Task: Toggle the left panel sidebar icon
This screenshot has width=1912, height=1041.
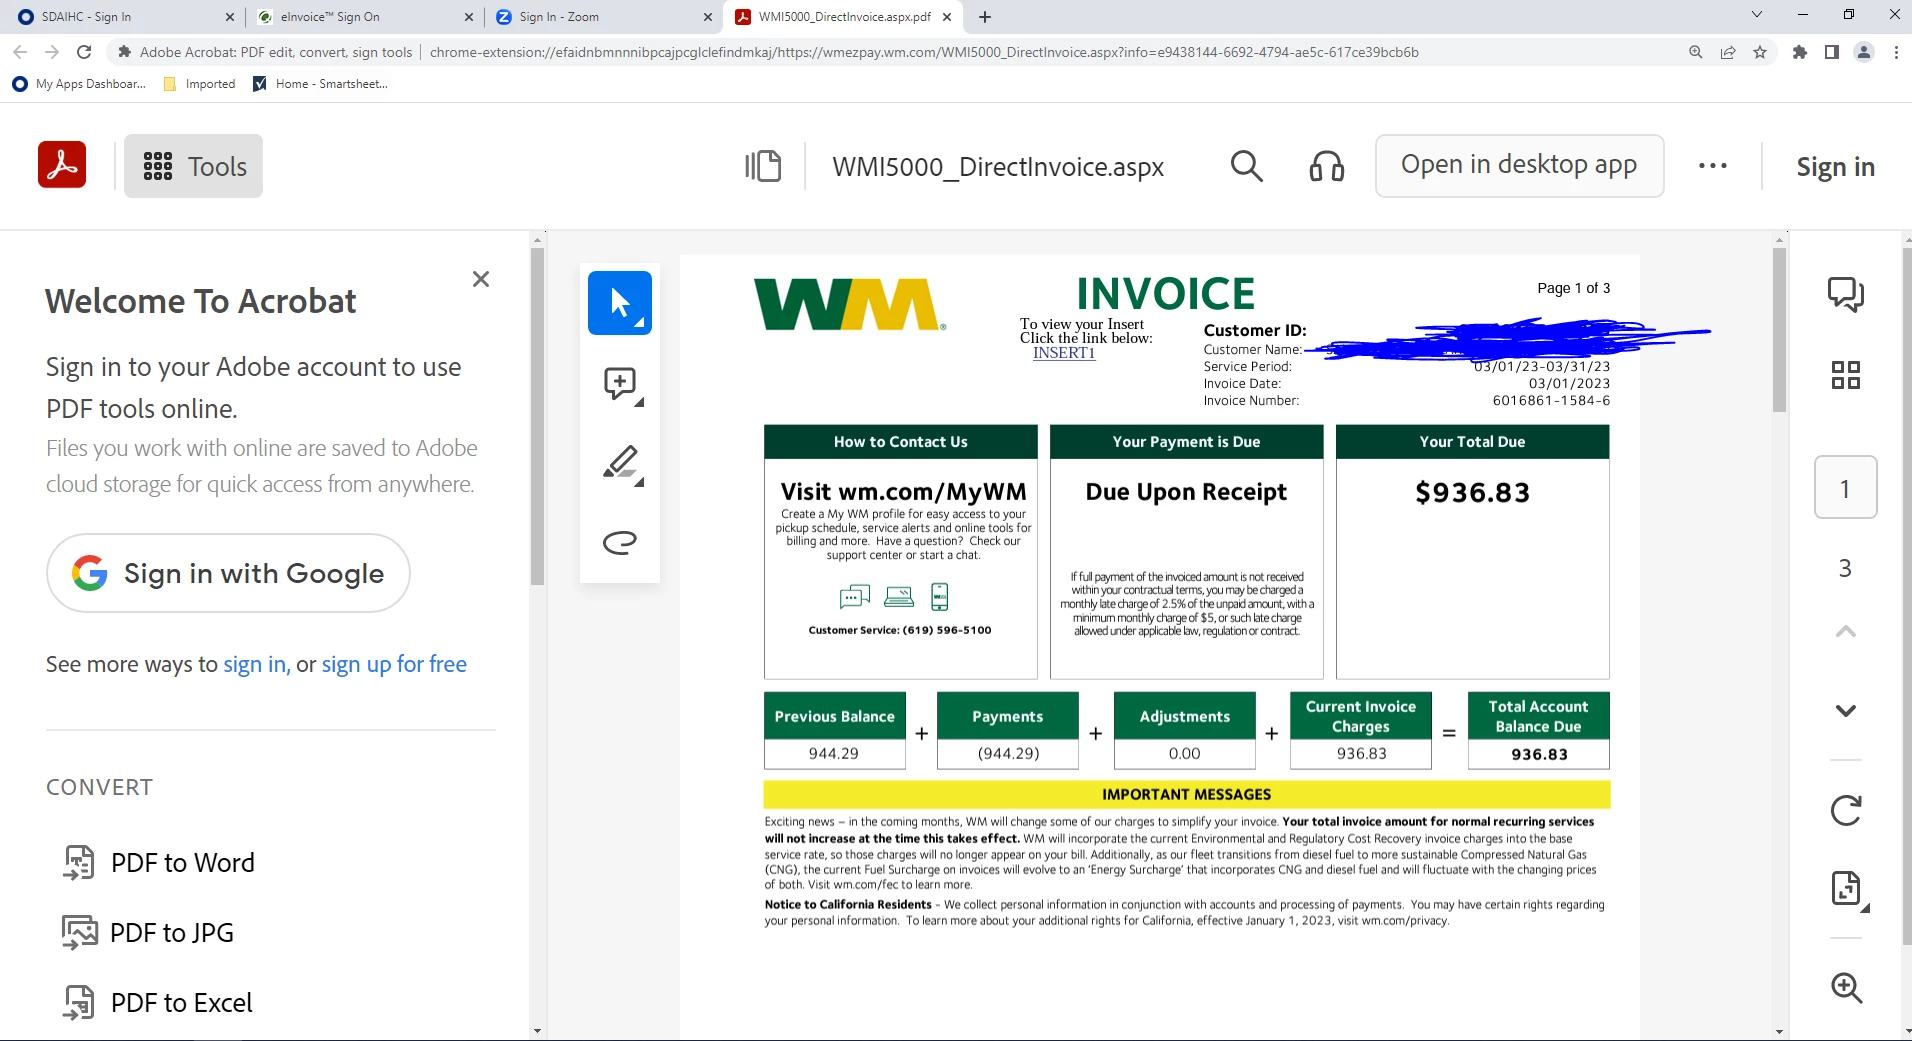Action: [x=763, y=166]
